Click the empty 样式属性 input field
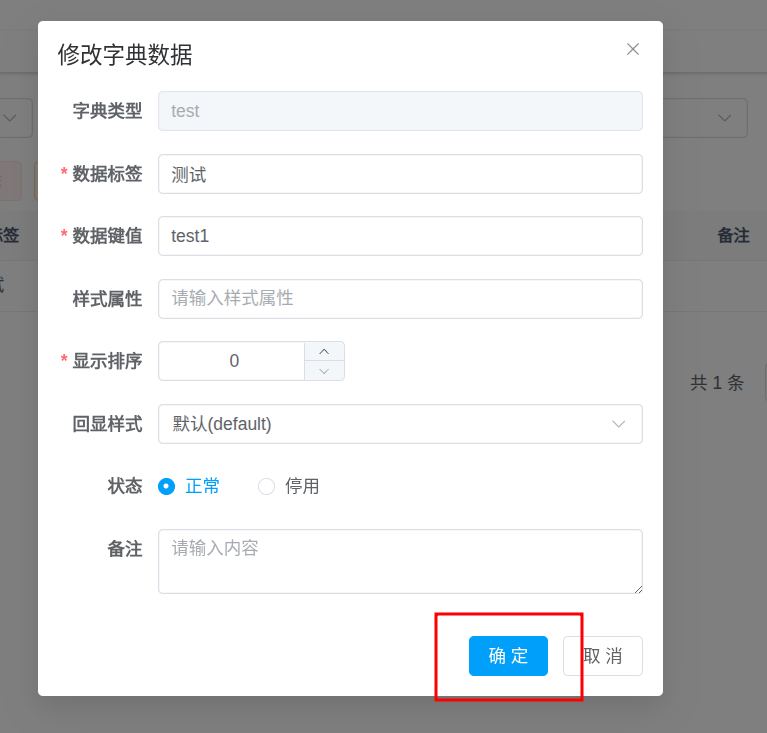Image resolution: width=767 pixels, height=733 pixels. (400, 298)
